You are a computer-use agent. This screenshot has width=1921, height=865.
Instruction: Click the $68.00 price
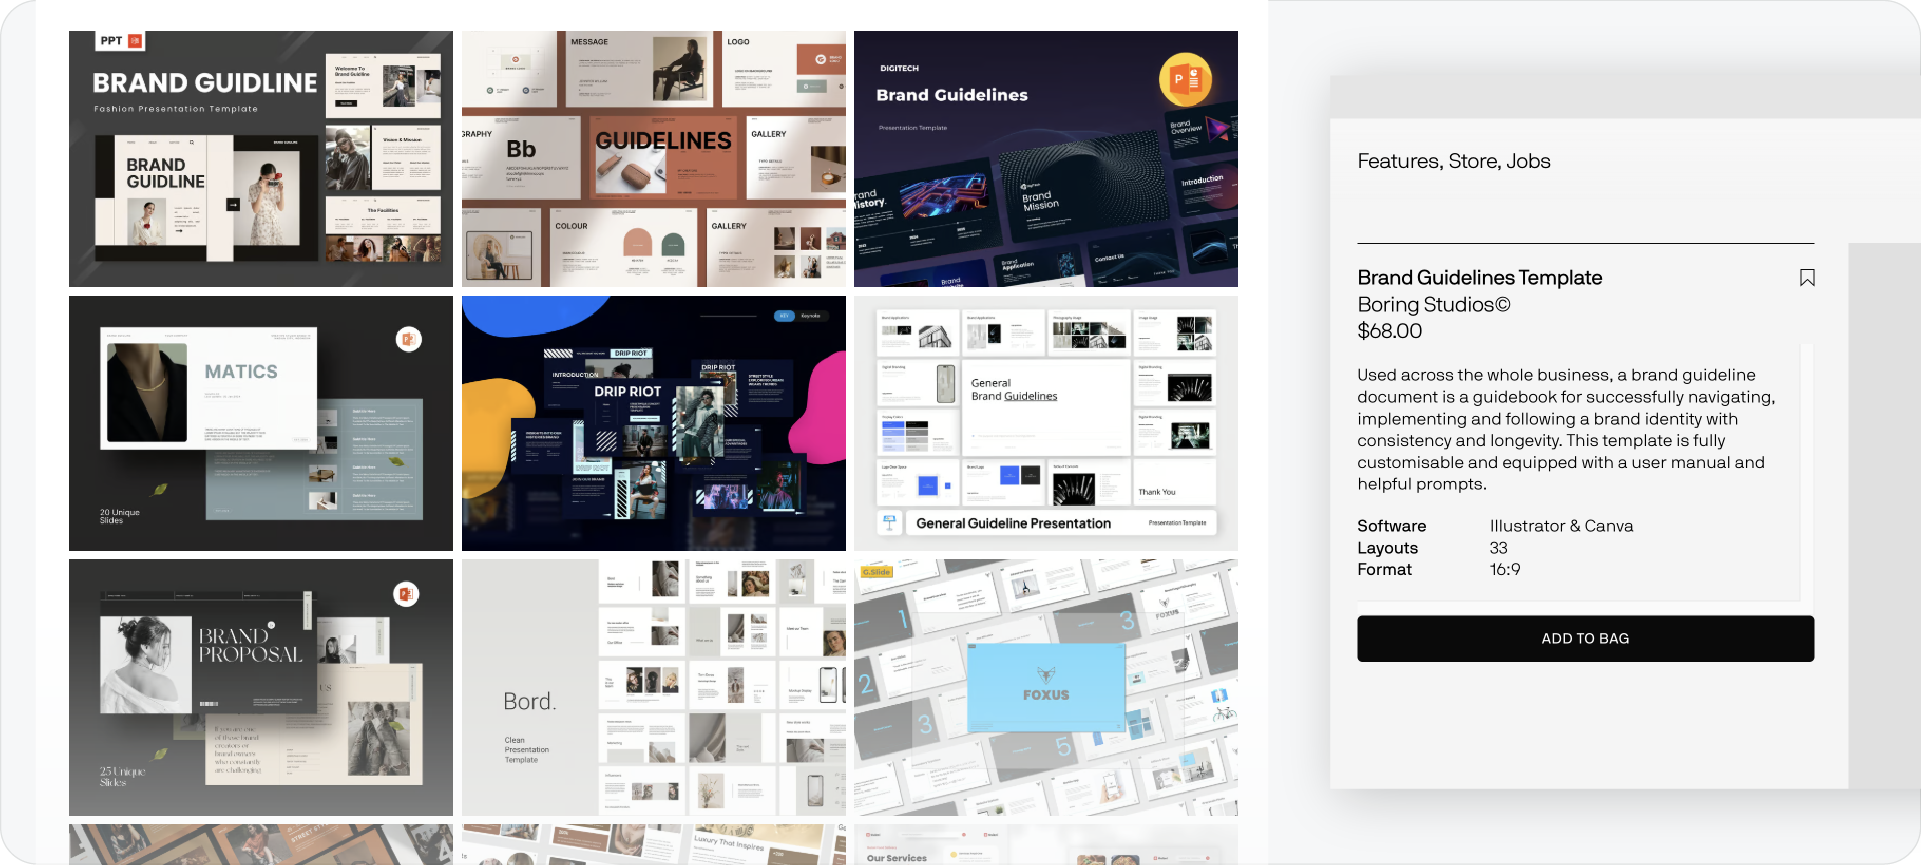[x=1389, y=331]
